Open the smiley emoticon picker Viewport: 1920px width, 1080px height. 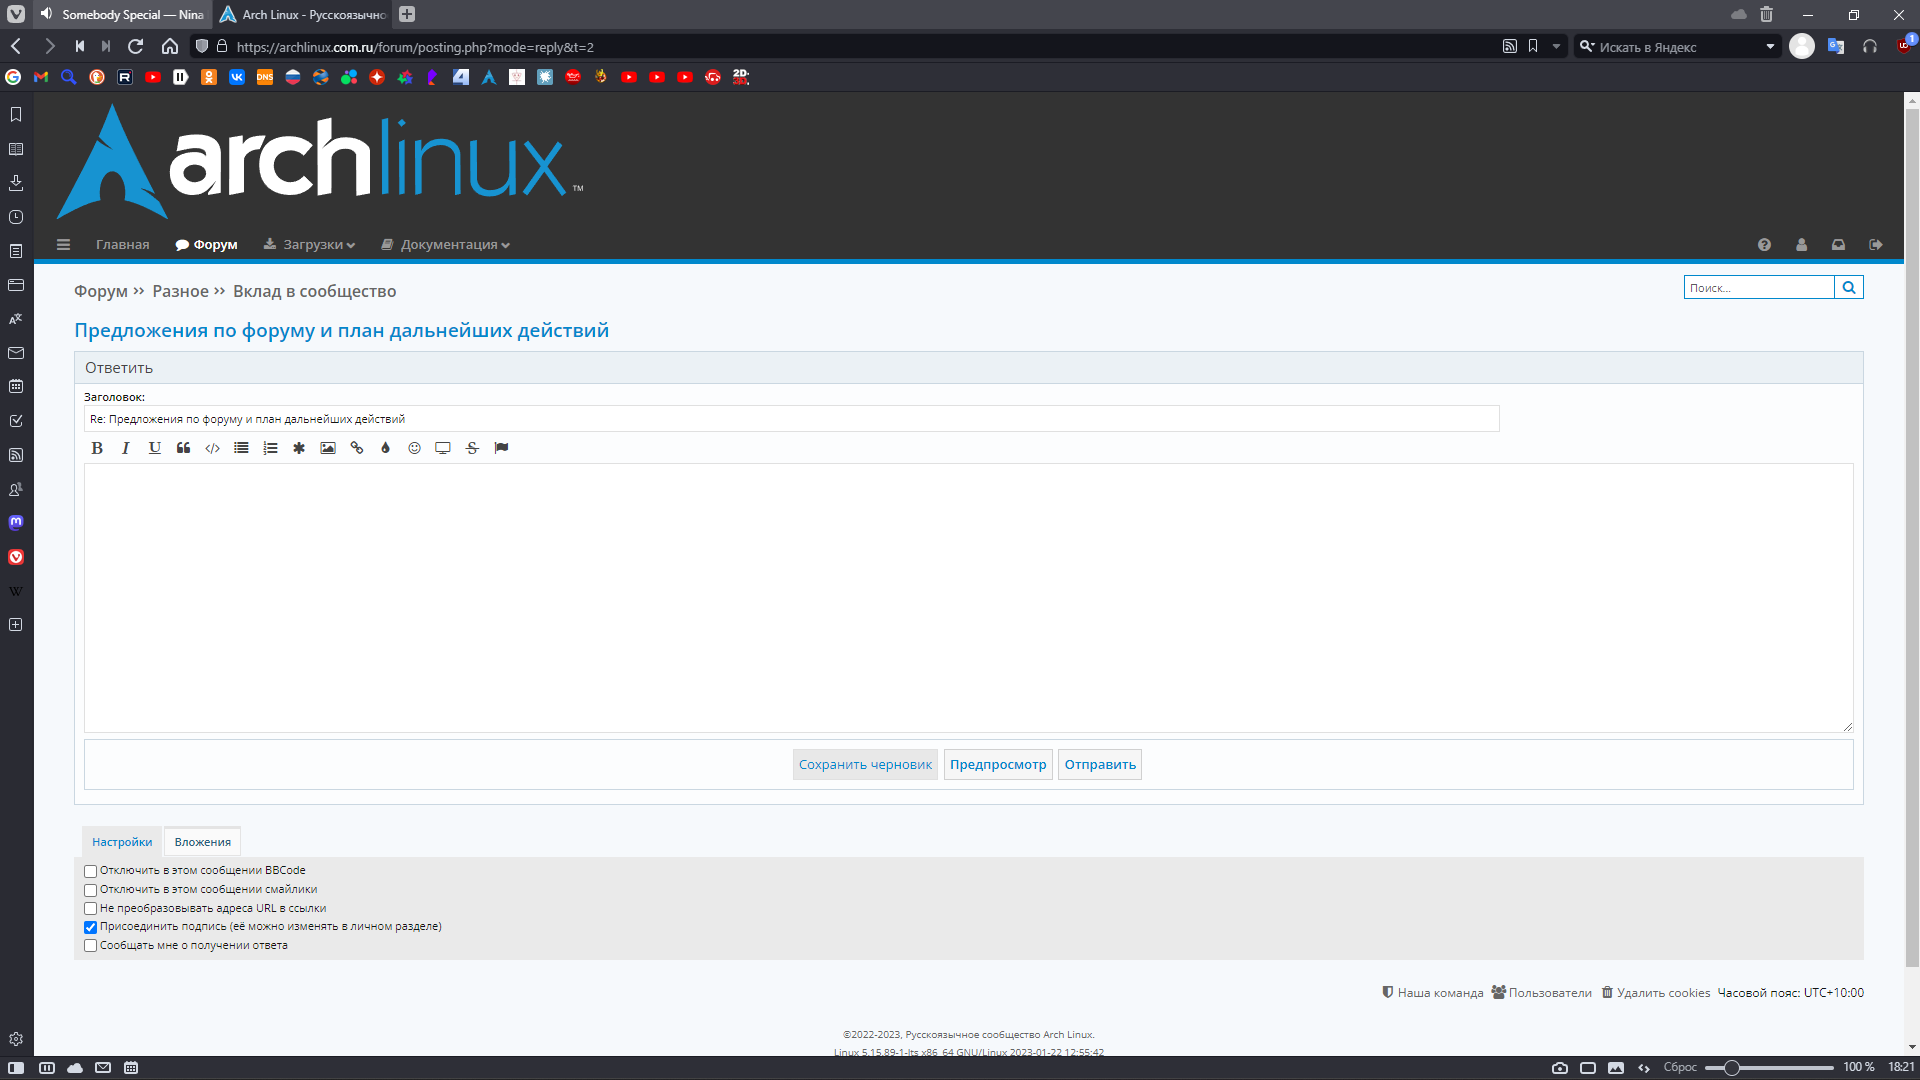[414, 448]
